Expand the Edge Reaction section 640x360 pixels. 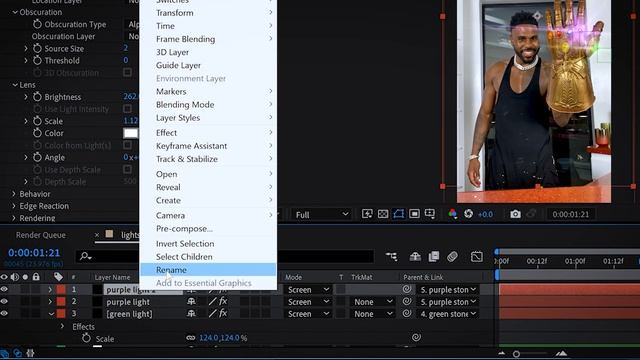click(14, 206)
